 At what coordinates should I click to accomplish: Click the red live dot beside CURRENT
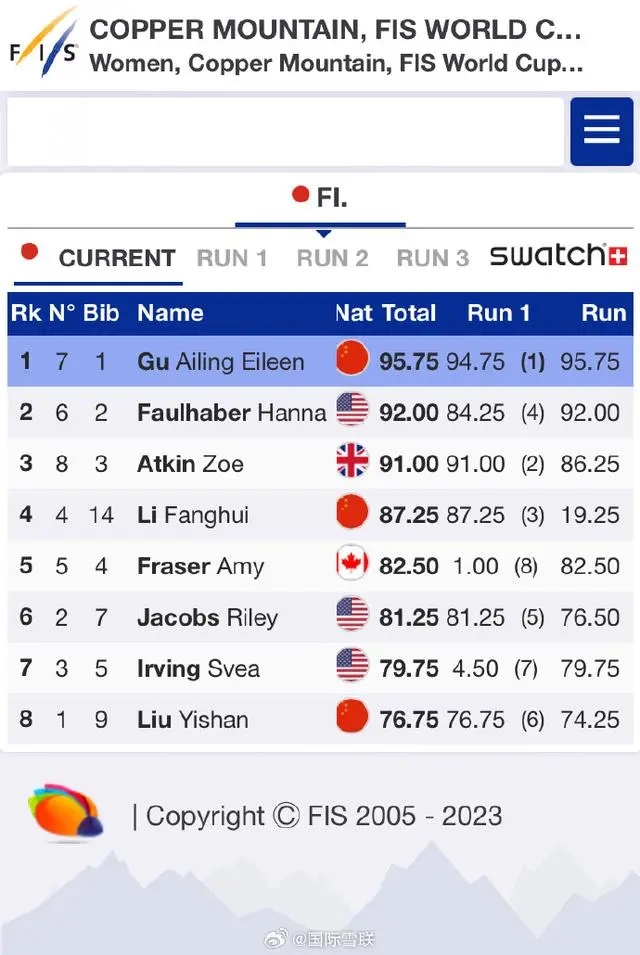pyautogui.click(x=30, y=252)
